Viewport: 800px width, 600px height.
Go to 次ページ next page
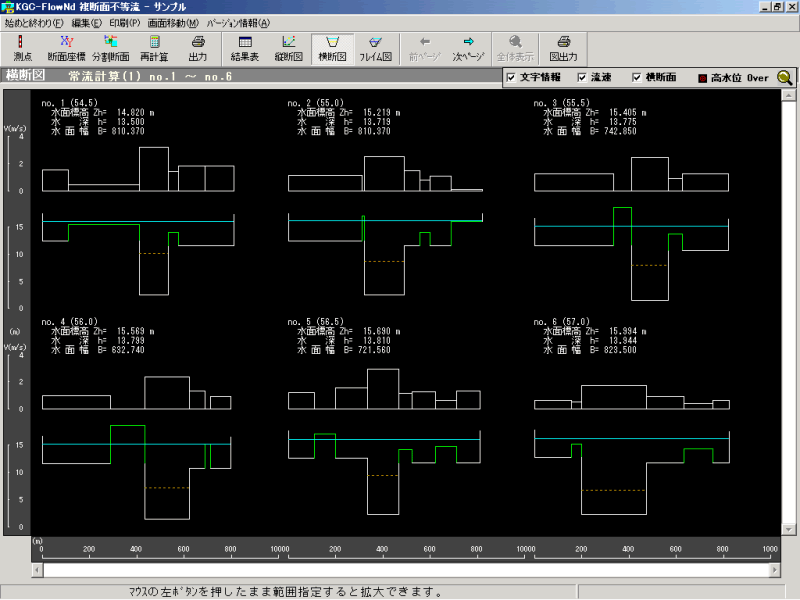[x=468, y=47]
